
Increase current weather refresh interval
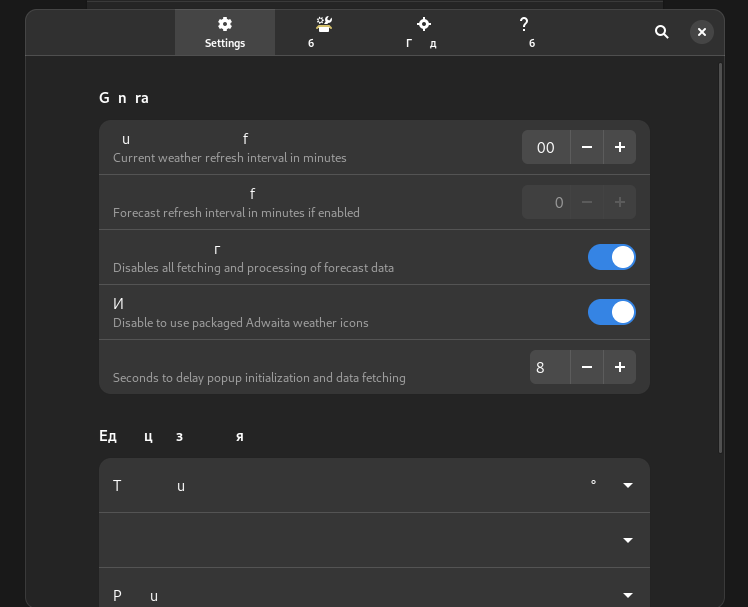pyautogui.click(x=620, y=147)
